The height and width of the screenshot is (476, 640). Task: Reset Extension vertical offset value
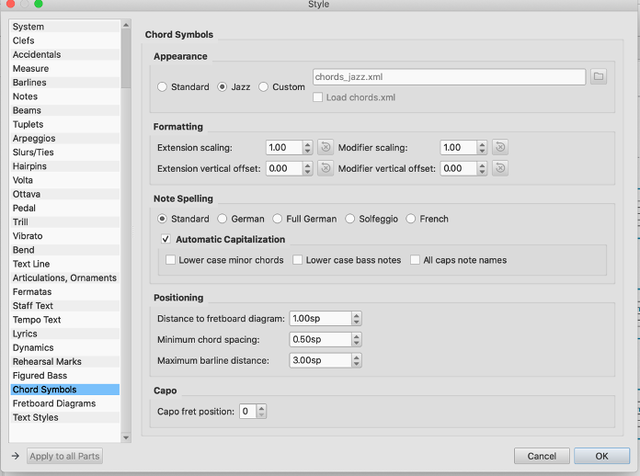pyautogui.click(x=325, y=168)
